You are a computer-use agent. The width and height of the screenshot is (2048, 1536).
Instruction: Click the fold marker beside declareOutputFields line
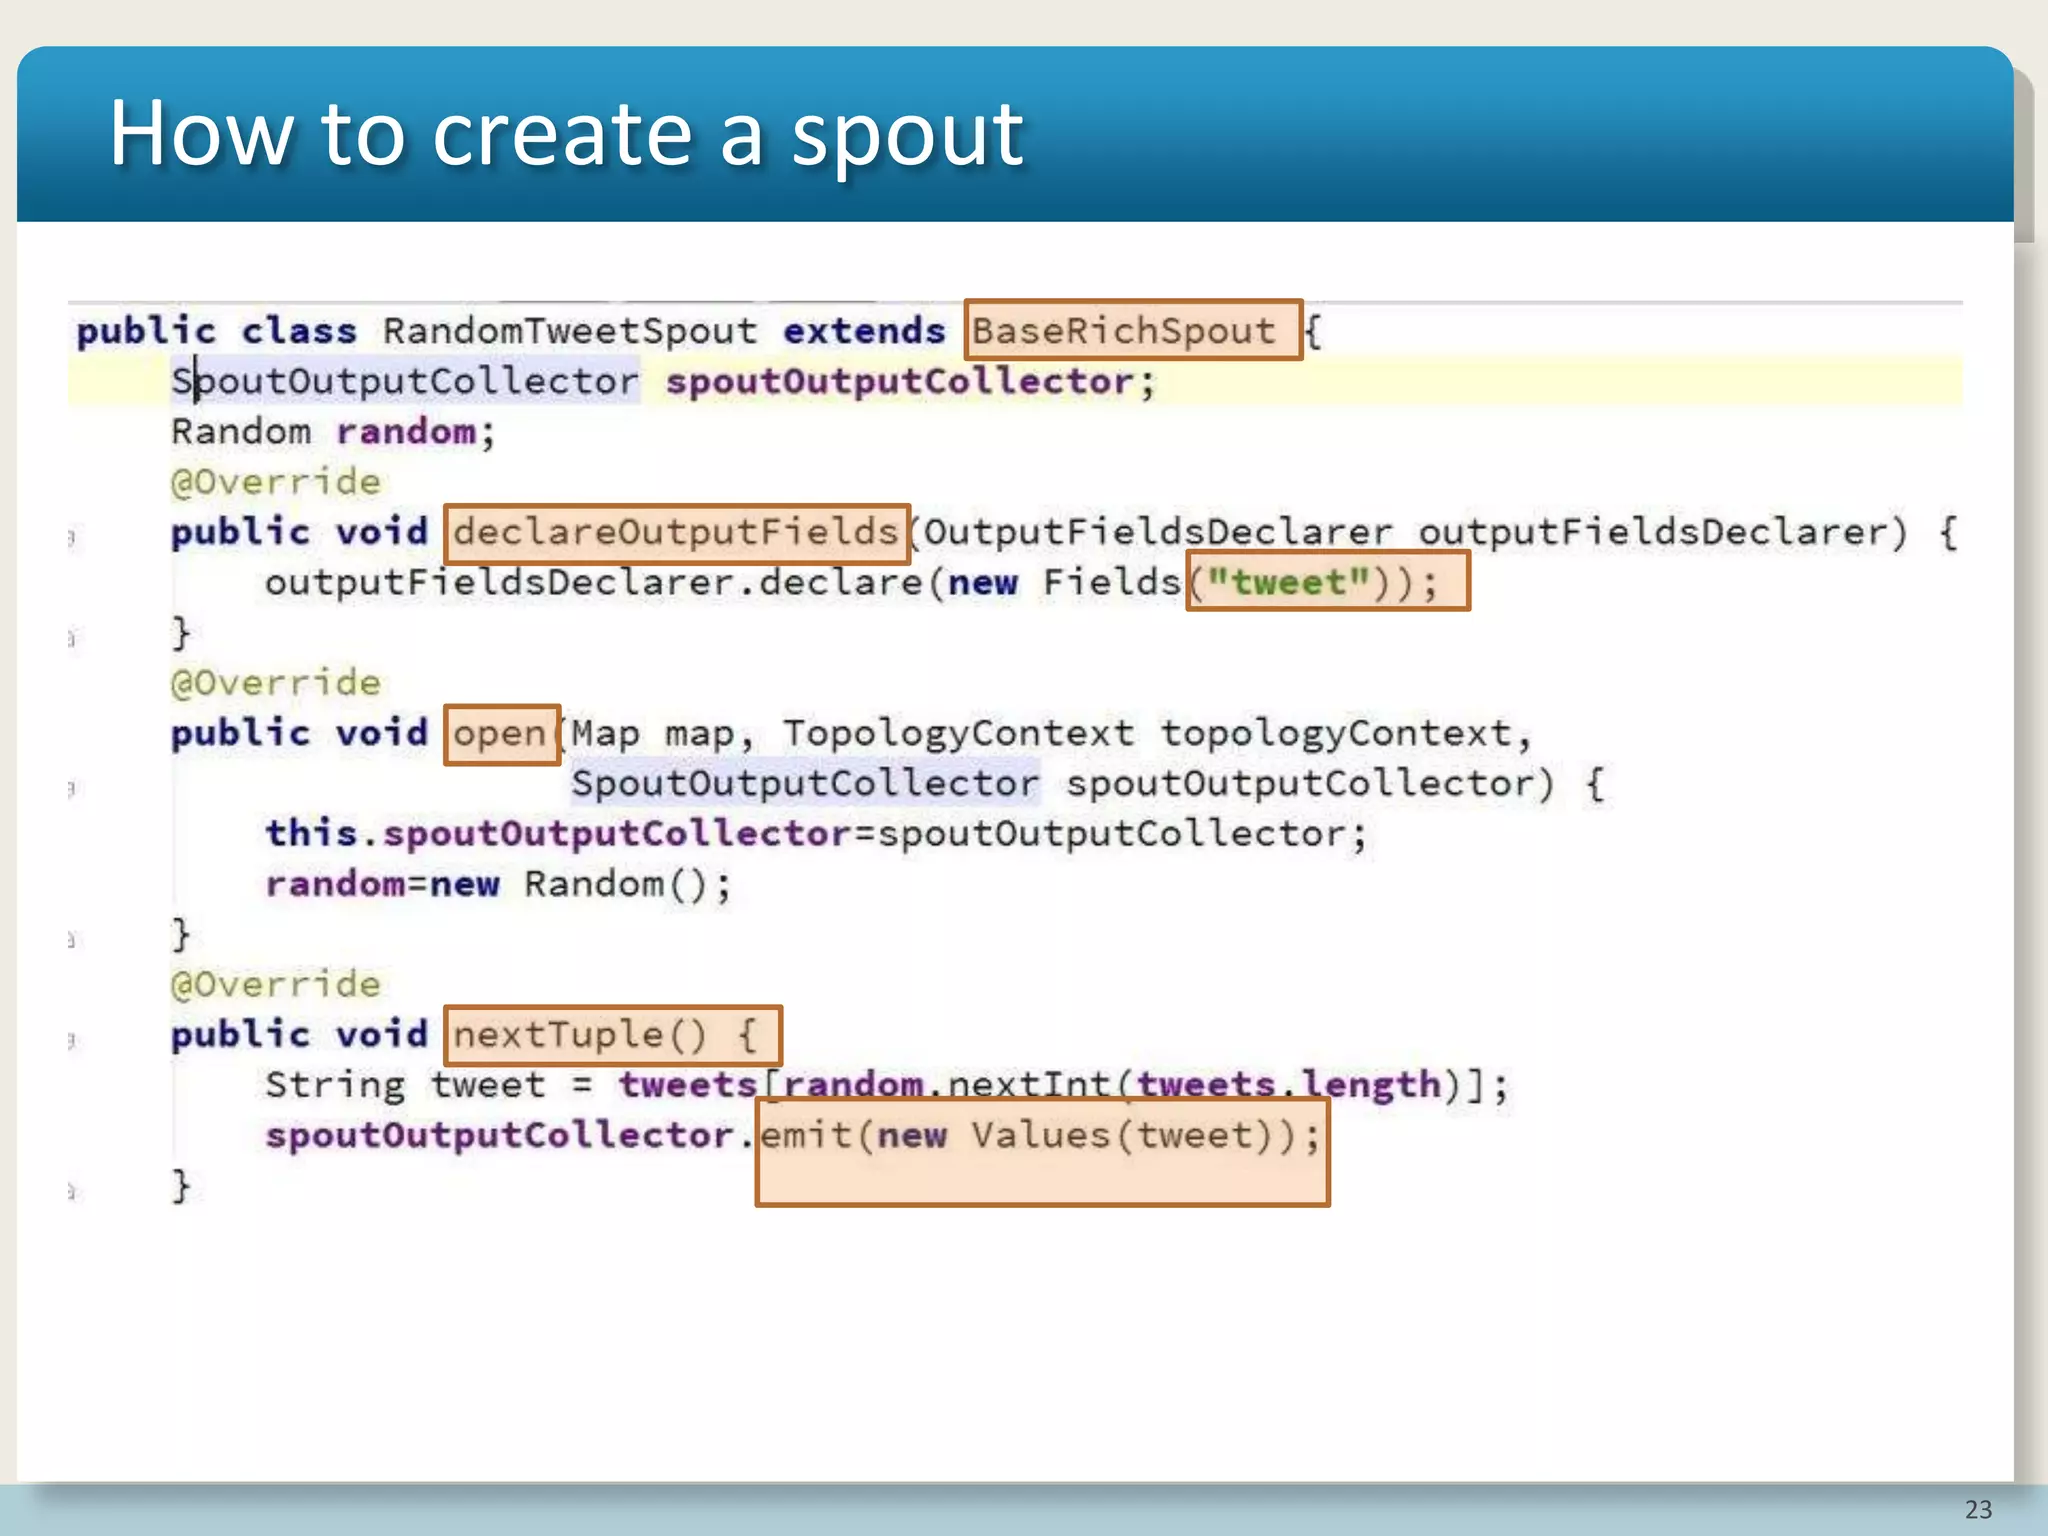72,538
